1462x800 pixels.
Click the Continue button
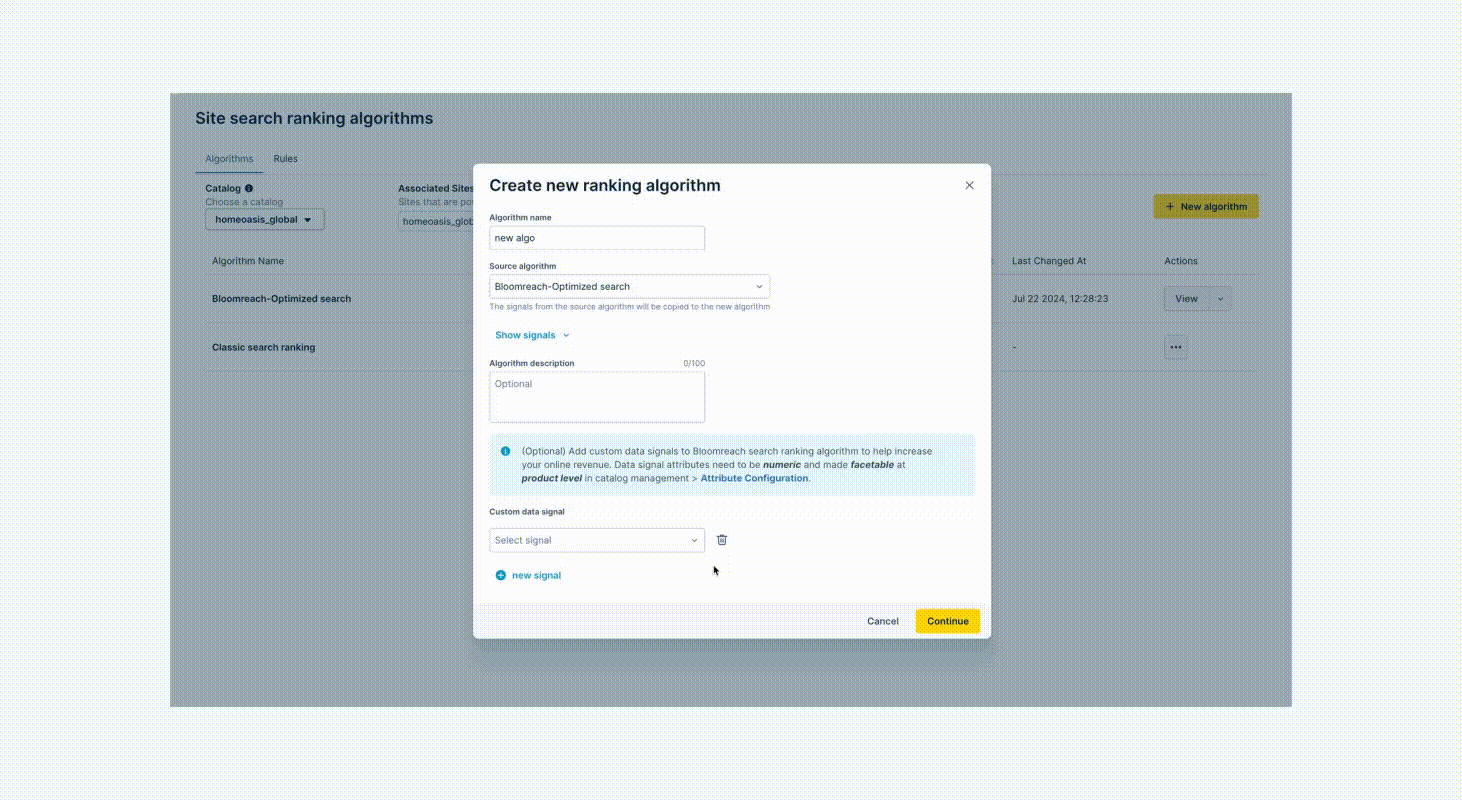pyautogui.click(x=948, y=621)
